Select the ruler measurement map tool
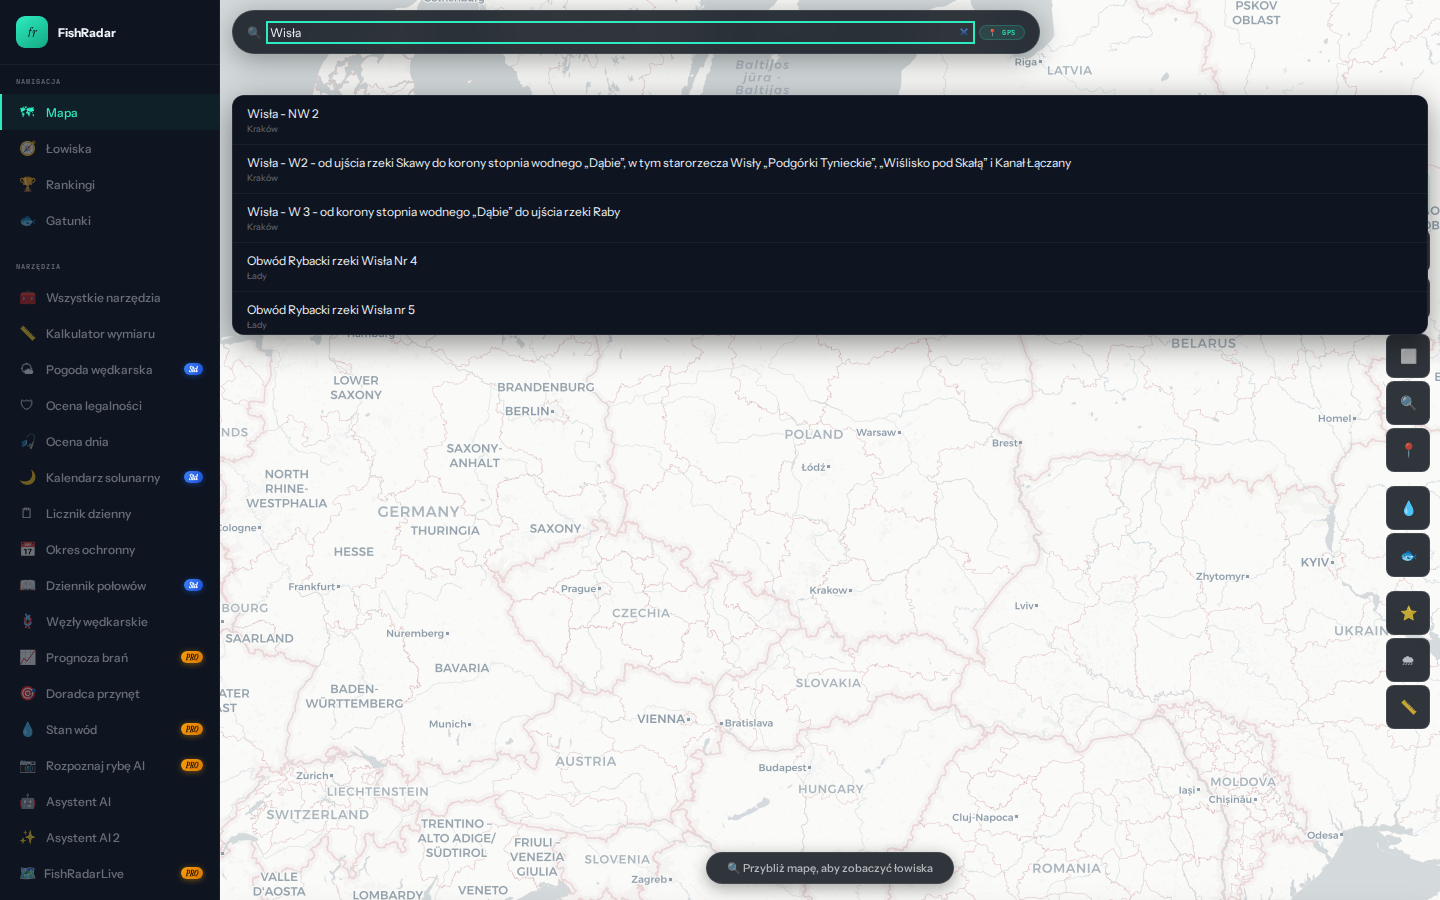This screenshot has height=900, width=1440. [x=1407, y=707]
